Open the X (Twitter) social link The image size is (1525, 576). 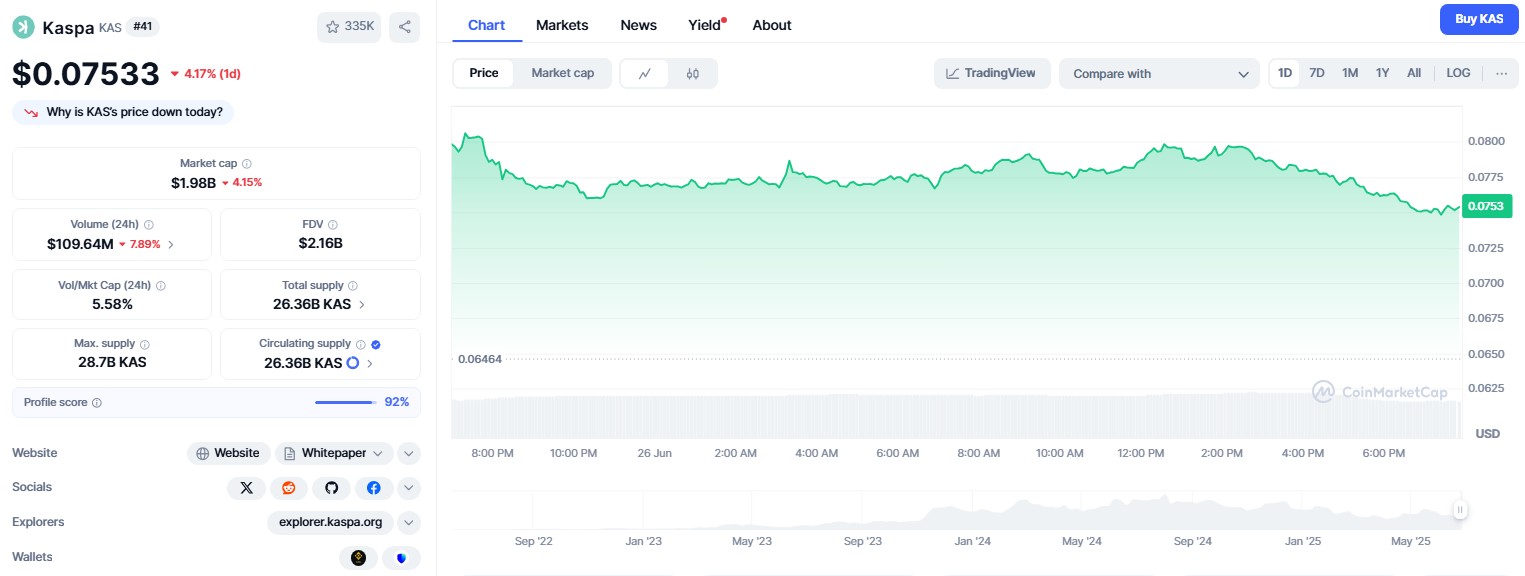(x=246, y=488)
